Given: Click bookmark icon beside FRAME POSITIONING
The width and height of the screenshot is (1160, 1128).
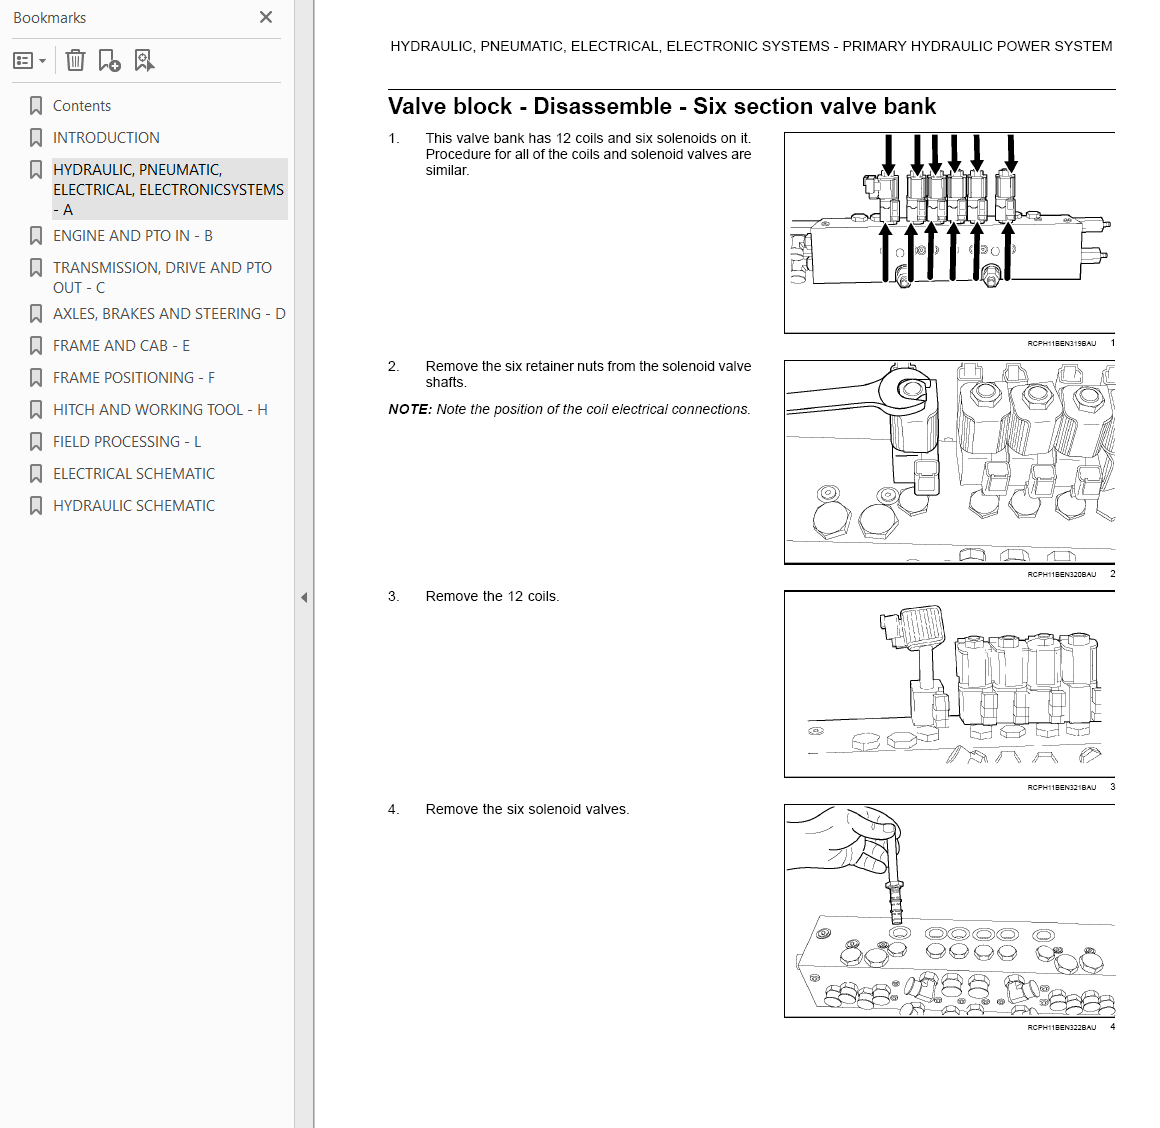Looking at the screenshot, I should pos(36,378).
